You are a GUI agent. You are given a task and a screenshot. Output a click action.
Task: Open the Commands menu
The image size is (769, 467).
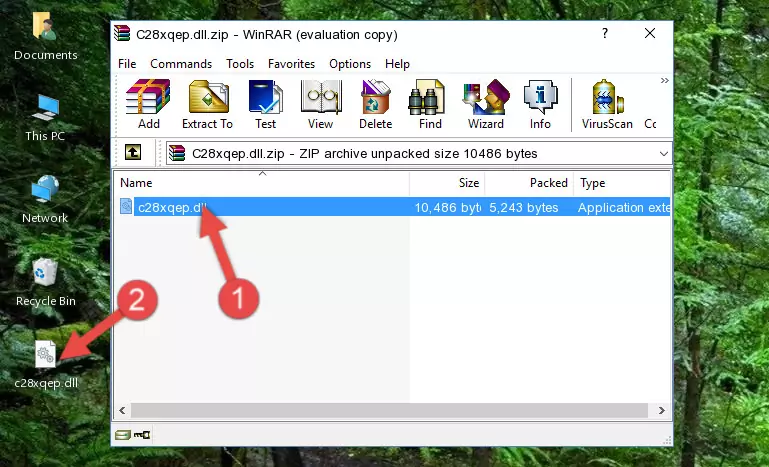coord(181,64)
